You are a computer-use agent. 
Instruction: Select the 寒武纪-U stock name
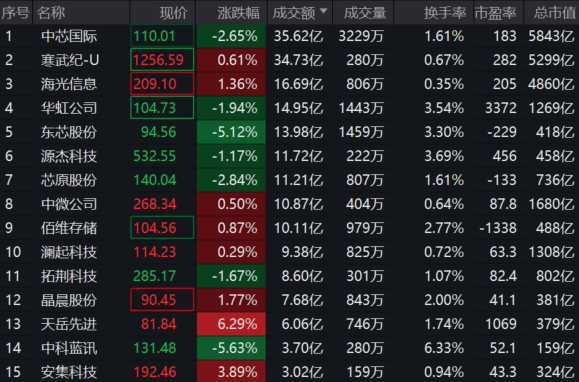(x=70, y=60)
